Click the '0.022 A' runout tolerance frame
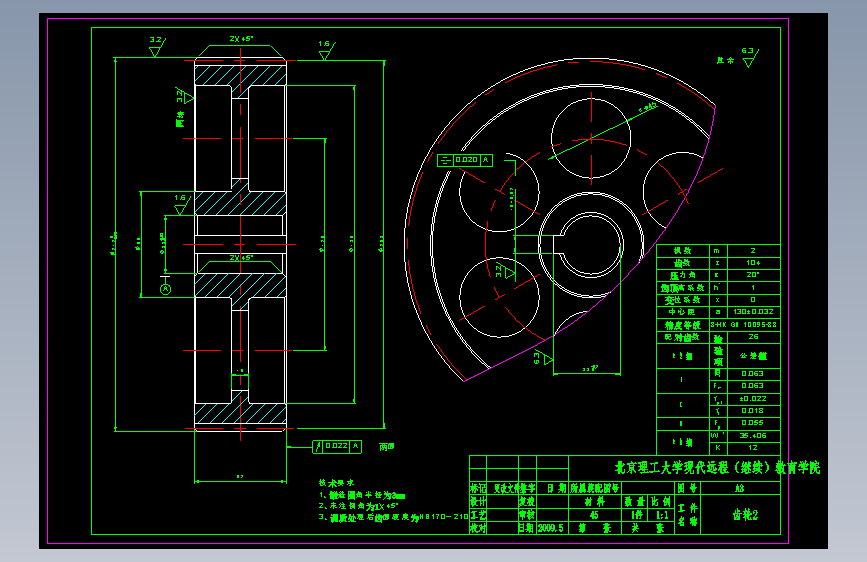The width and height of the screenshot is (867, 562). [x=337, y=446]
